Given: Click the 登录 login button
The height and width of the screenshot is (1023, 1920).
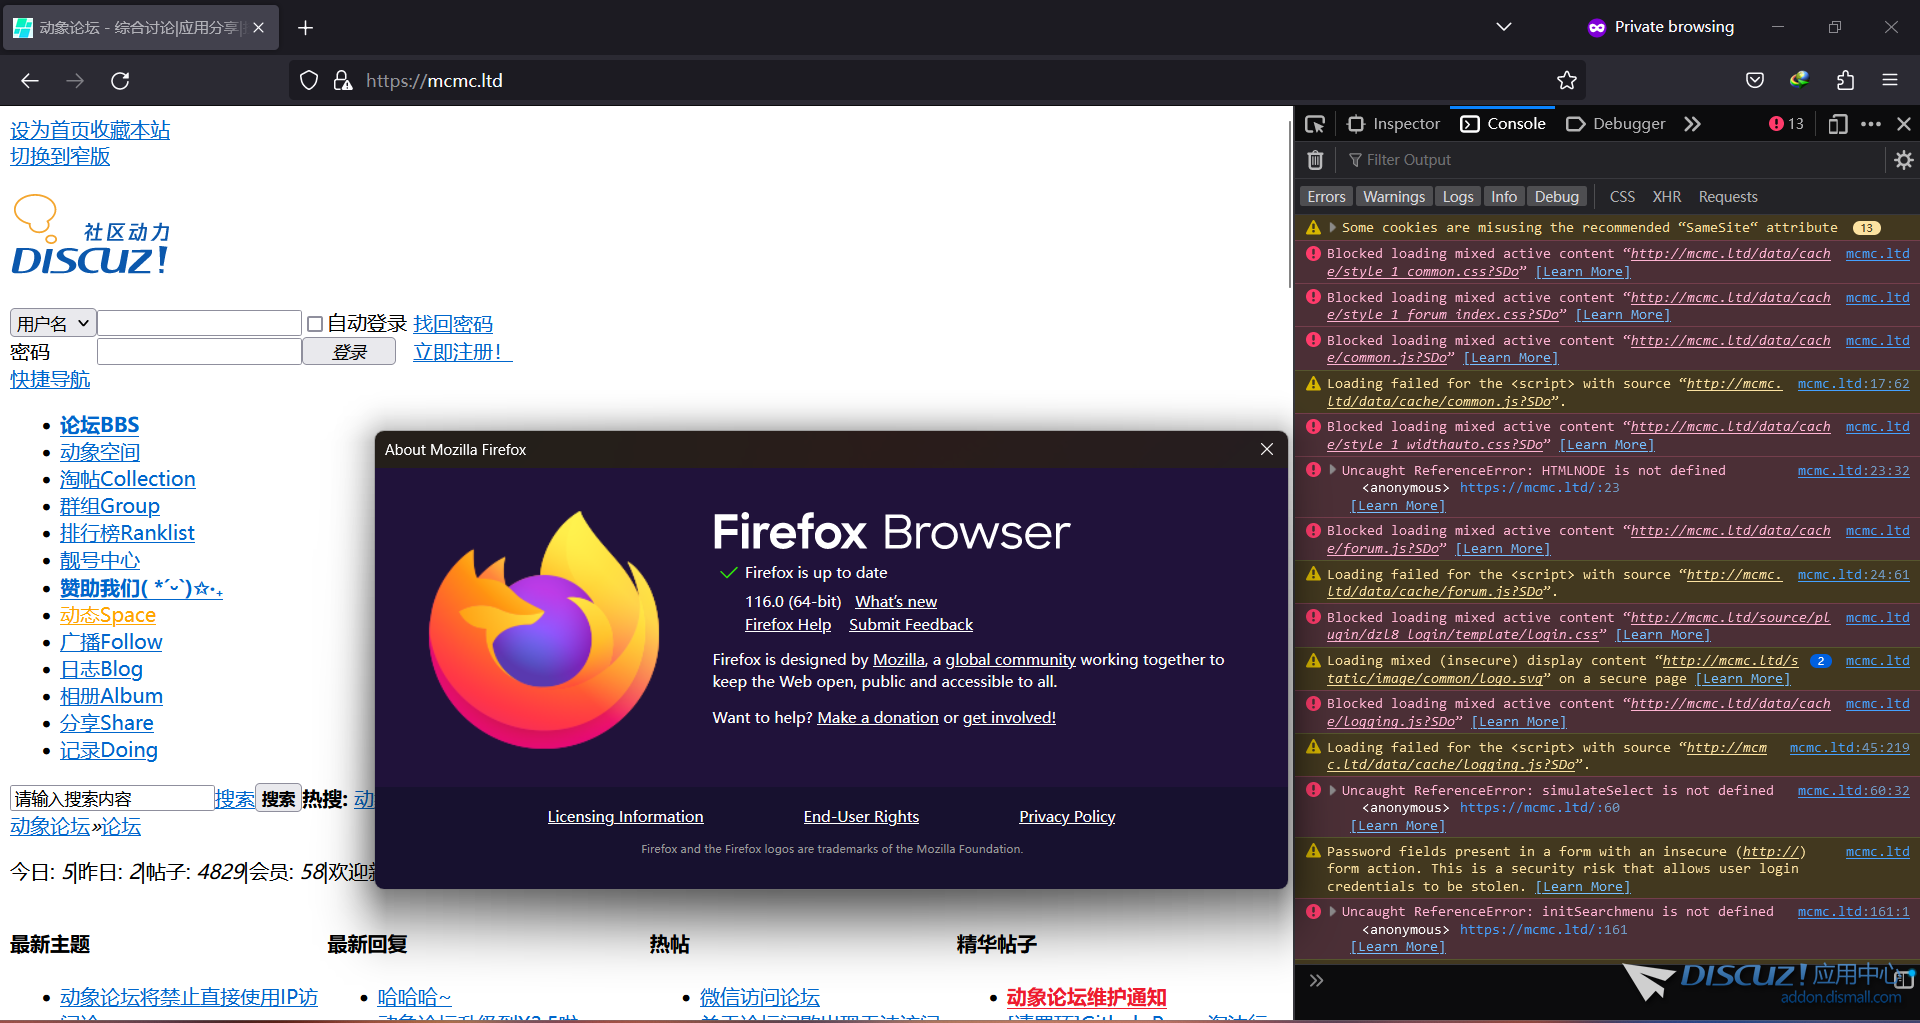Looking at the screenshot, I should tap(349, 352).
